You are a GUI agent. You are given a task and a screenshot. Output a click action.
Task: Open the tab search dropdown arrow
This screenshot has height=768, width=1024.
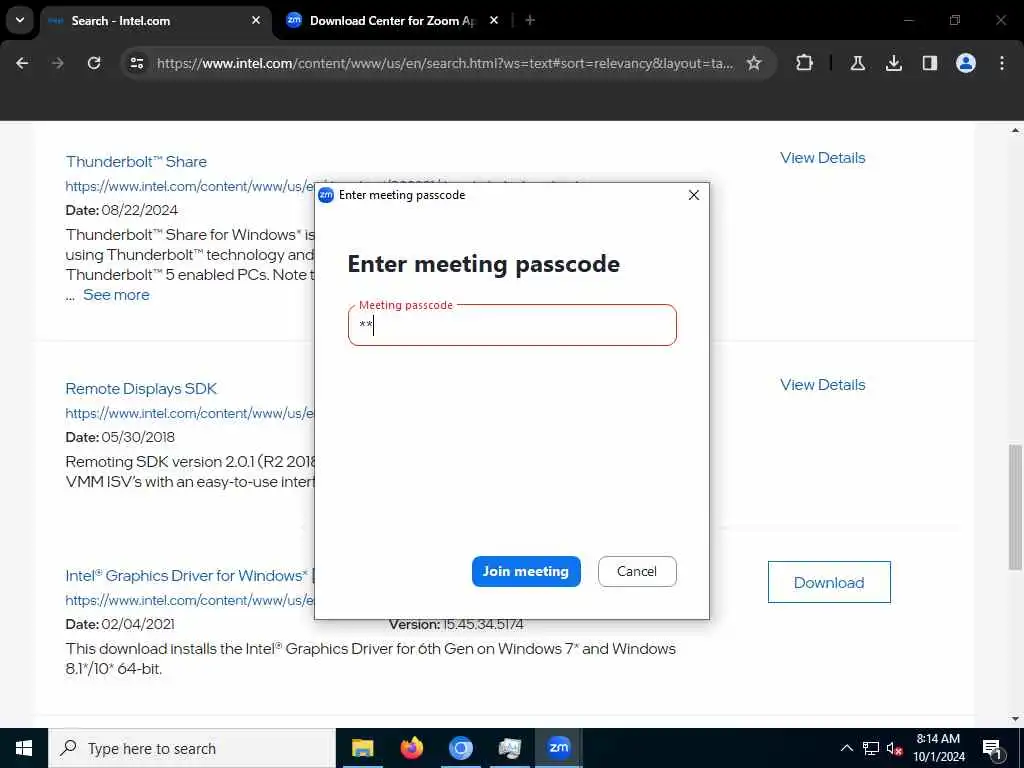(x=20, y=20)
